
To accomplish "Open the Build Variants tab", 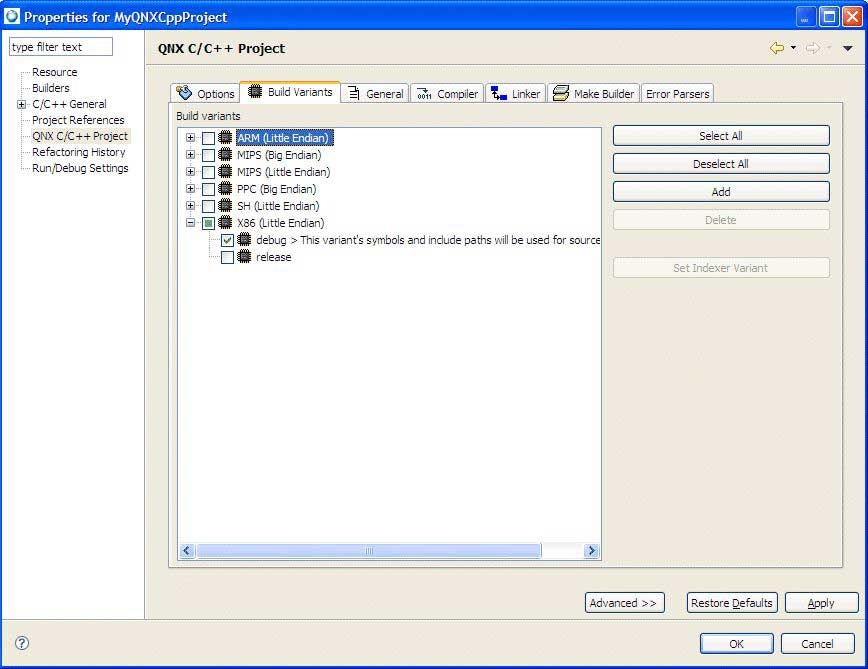I will point(290,92).
